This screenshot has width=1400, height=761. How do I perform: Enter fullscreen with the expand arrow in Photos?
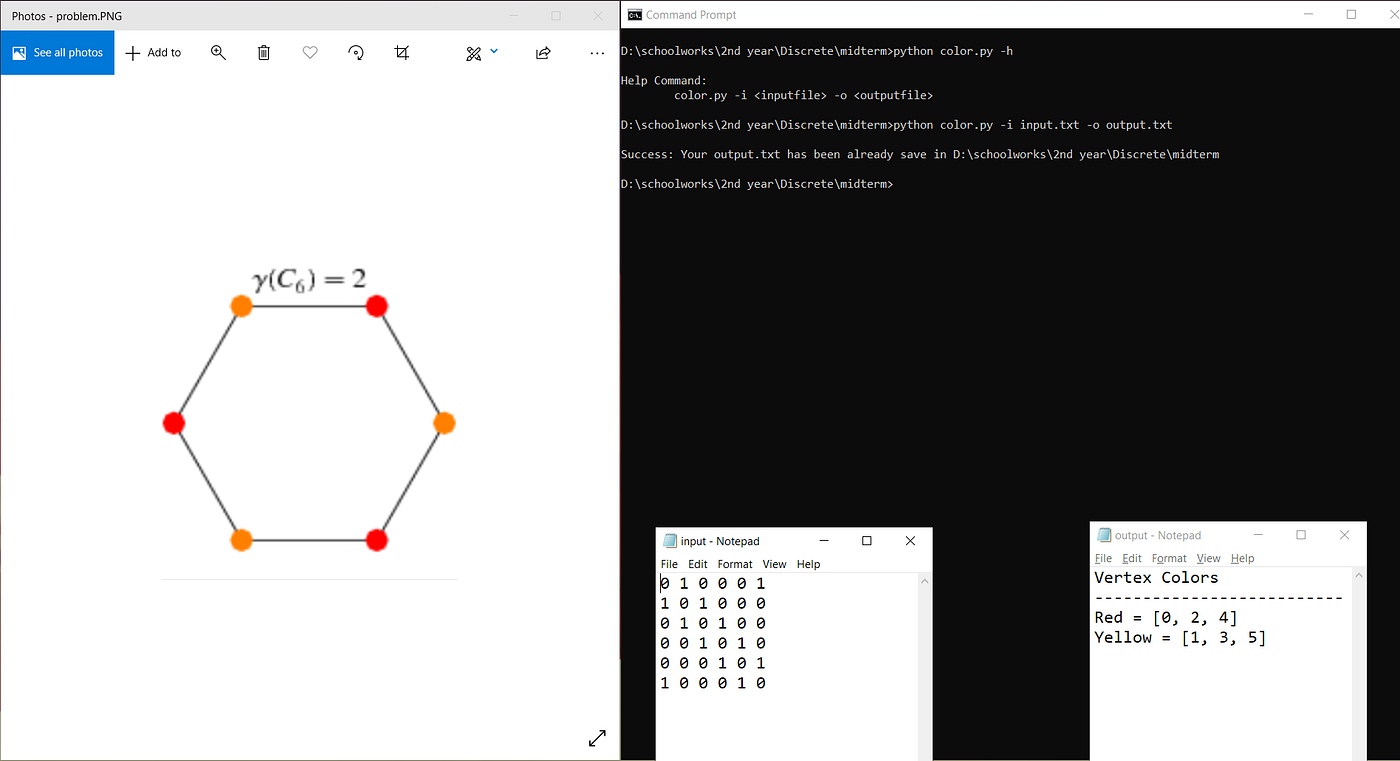coord(597,737)
